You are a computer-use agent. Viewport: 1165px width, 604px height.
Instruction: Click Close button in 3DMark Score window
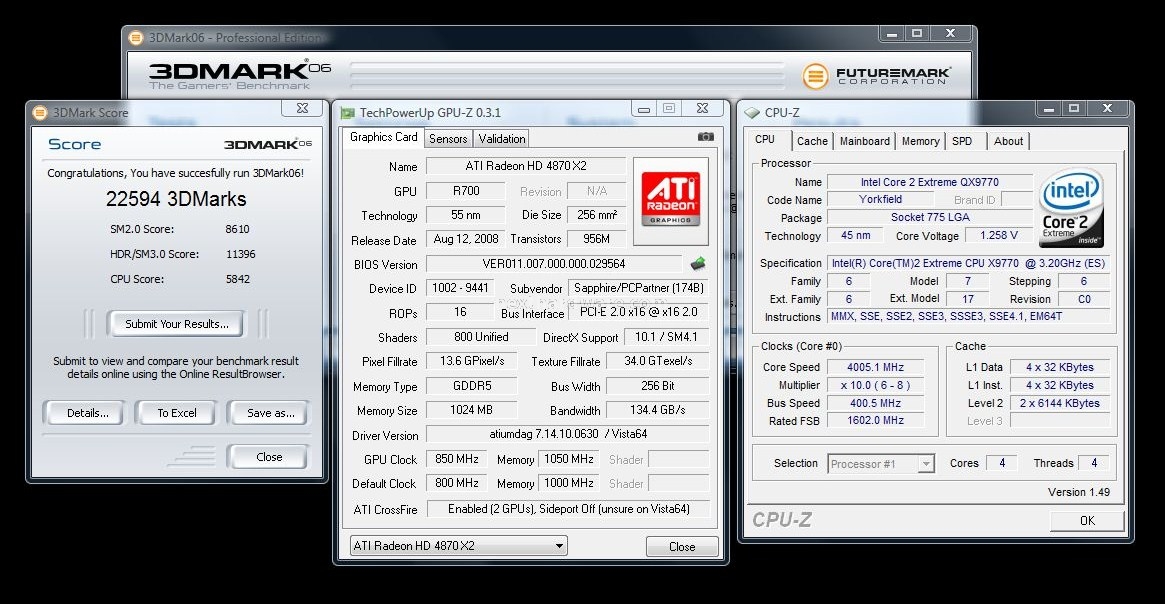click(x=269, y=457)
